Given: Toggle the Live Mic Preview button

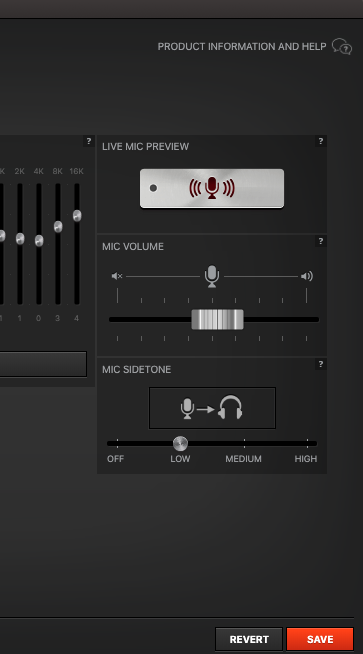Looking at the screenshot, I should [x=212, y=188].
